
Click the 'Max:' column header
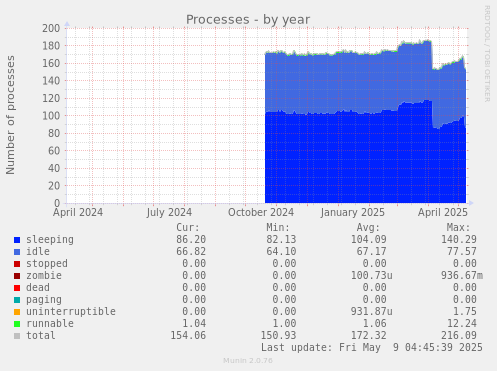click(x=458, y=228)
